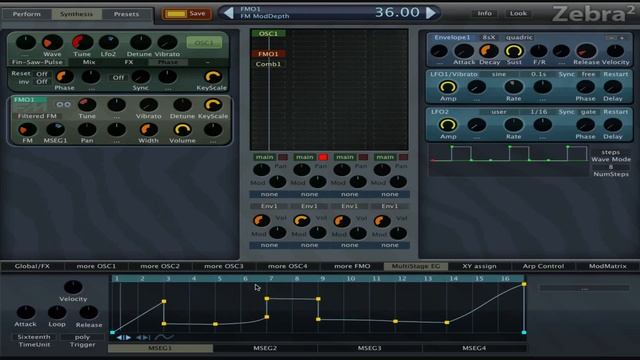Toggle OSC1 inv Off switch
Viewport: 640px width, 360px height.
[42, 82]
